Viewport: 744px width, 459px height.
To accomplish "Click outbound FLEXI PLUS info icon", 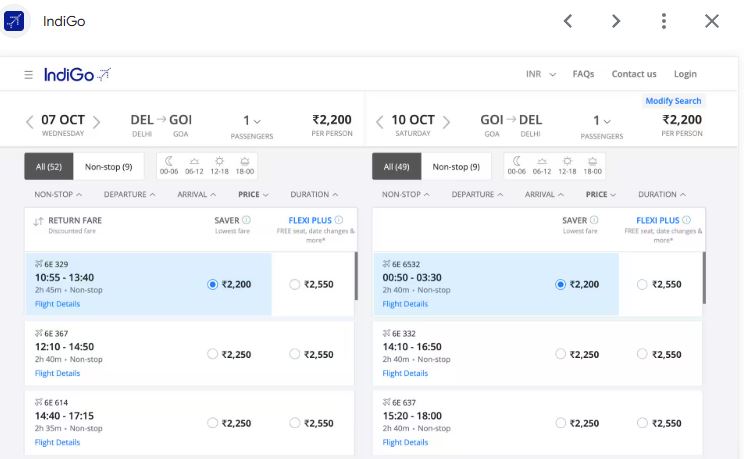I will click(x=338, y=220).
